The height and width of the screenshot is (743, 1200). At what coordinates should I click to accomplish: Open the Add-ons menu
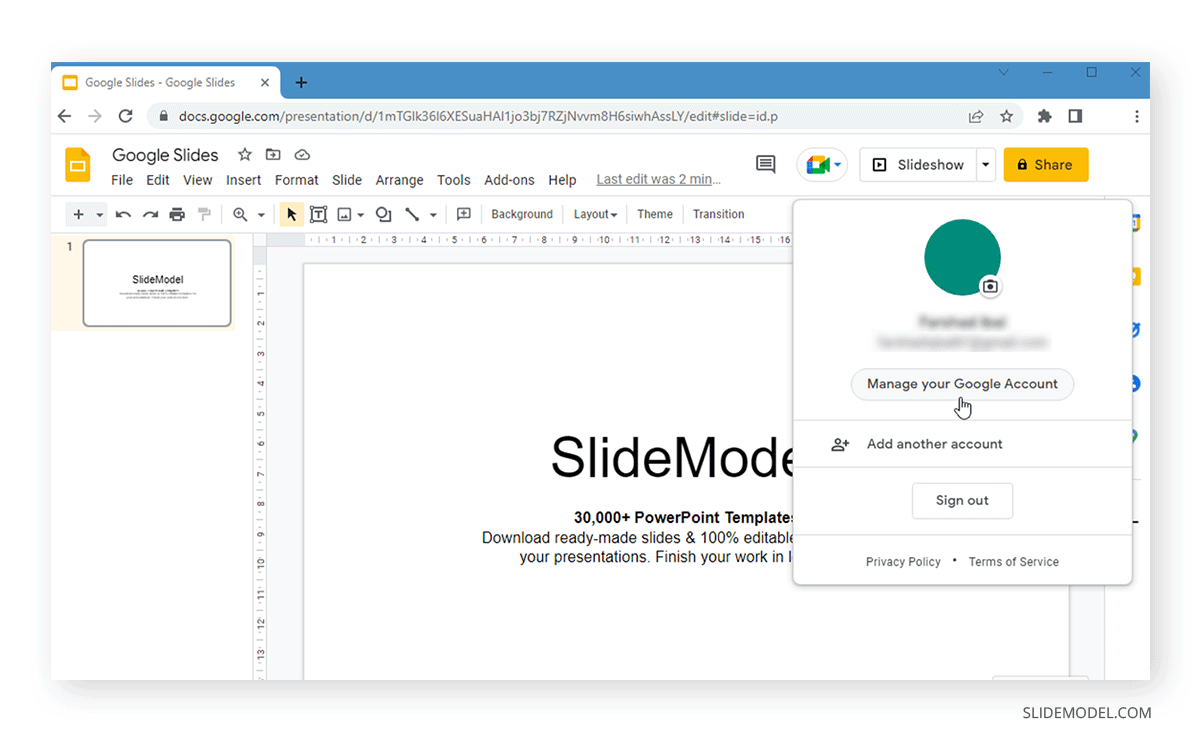point(510,180)
